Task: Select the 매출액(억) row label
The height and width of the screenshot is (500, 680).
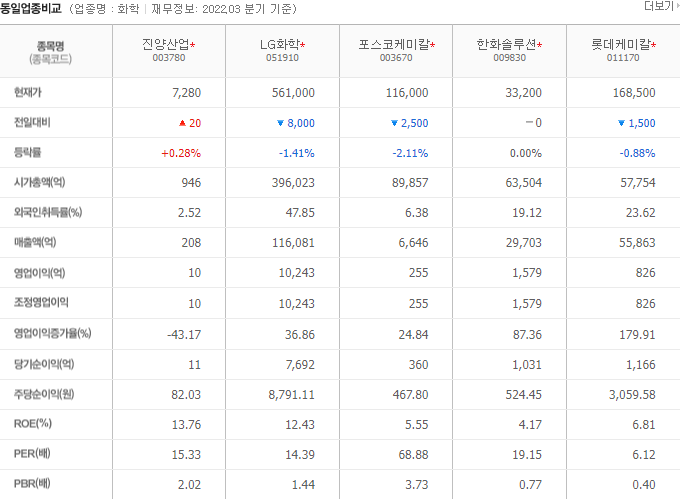Action: click(x=35, y=242)
